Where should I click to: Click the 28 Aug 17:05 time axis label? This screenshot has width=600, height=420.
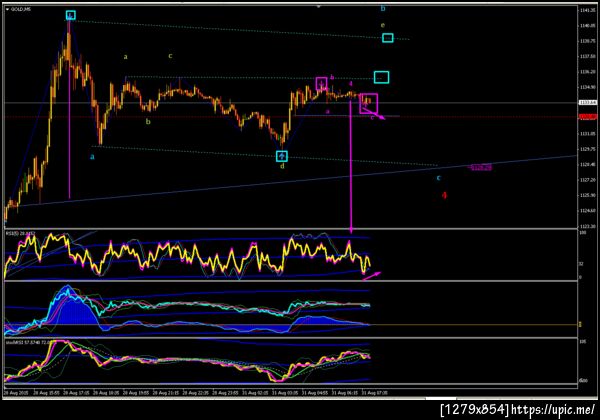(76, 392)
